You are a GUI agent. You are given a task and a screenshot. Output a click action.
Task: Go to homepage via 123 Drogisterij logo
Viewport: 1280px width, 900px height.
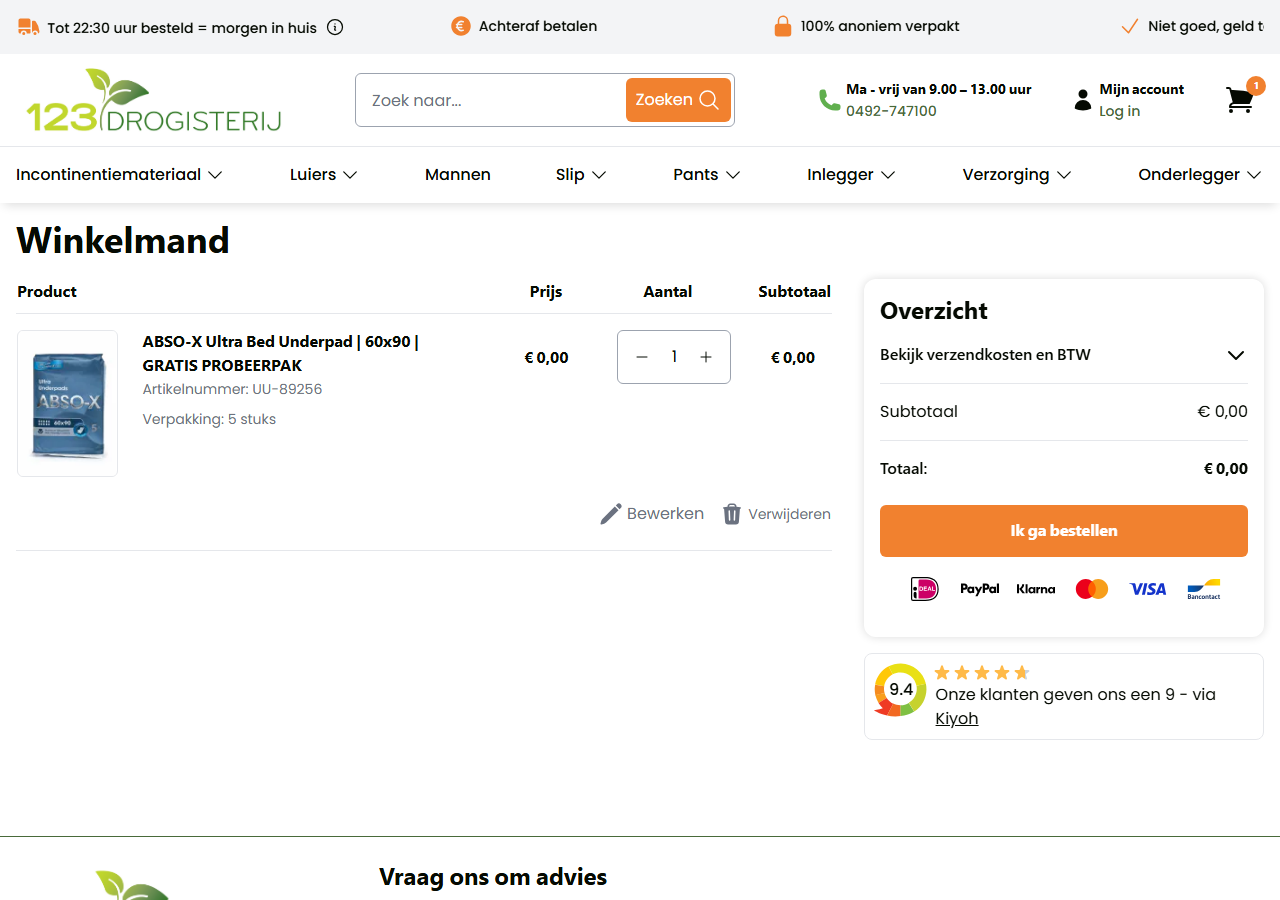pyautogui.click(x=153, y=100)
